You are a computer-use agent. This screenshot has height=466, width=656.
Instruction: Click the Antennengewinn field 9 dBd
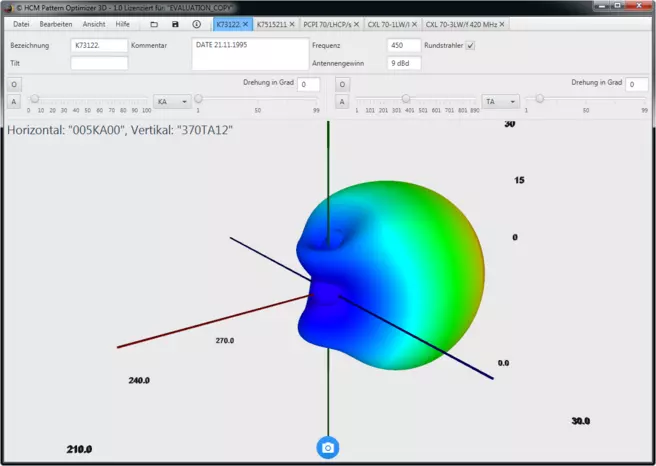coord(404,63)
